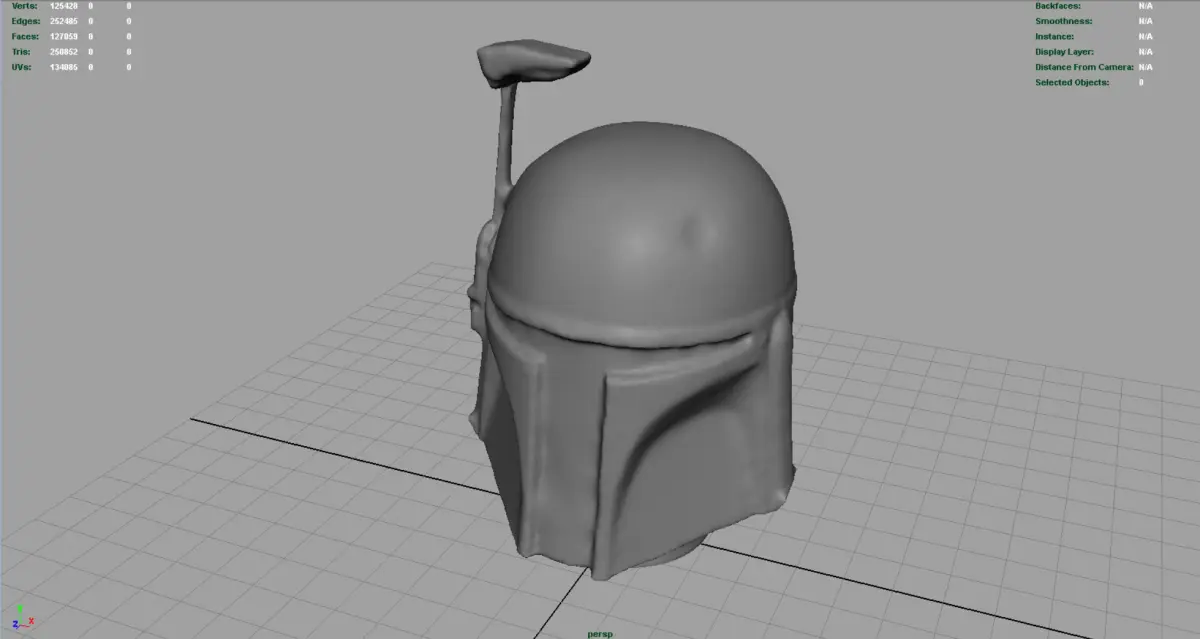This screenshot has width=1200, height=639.
Task: Click the N/A value beside Instance
Action: click(1145, 36)
